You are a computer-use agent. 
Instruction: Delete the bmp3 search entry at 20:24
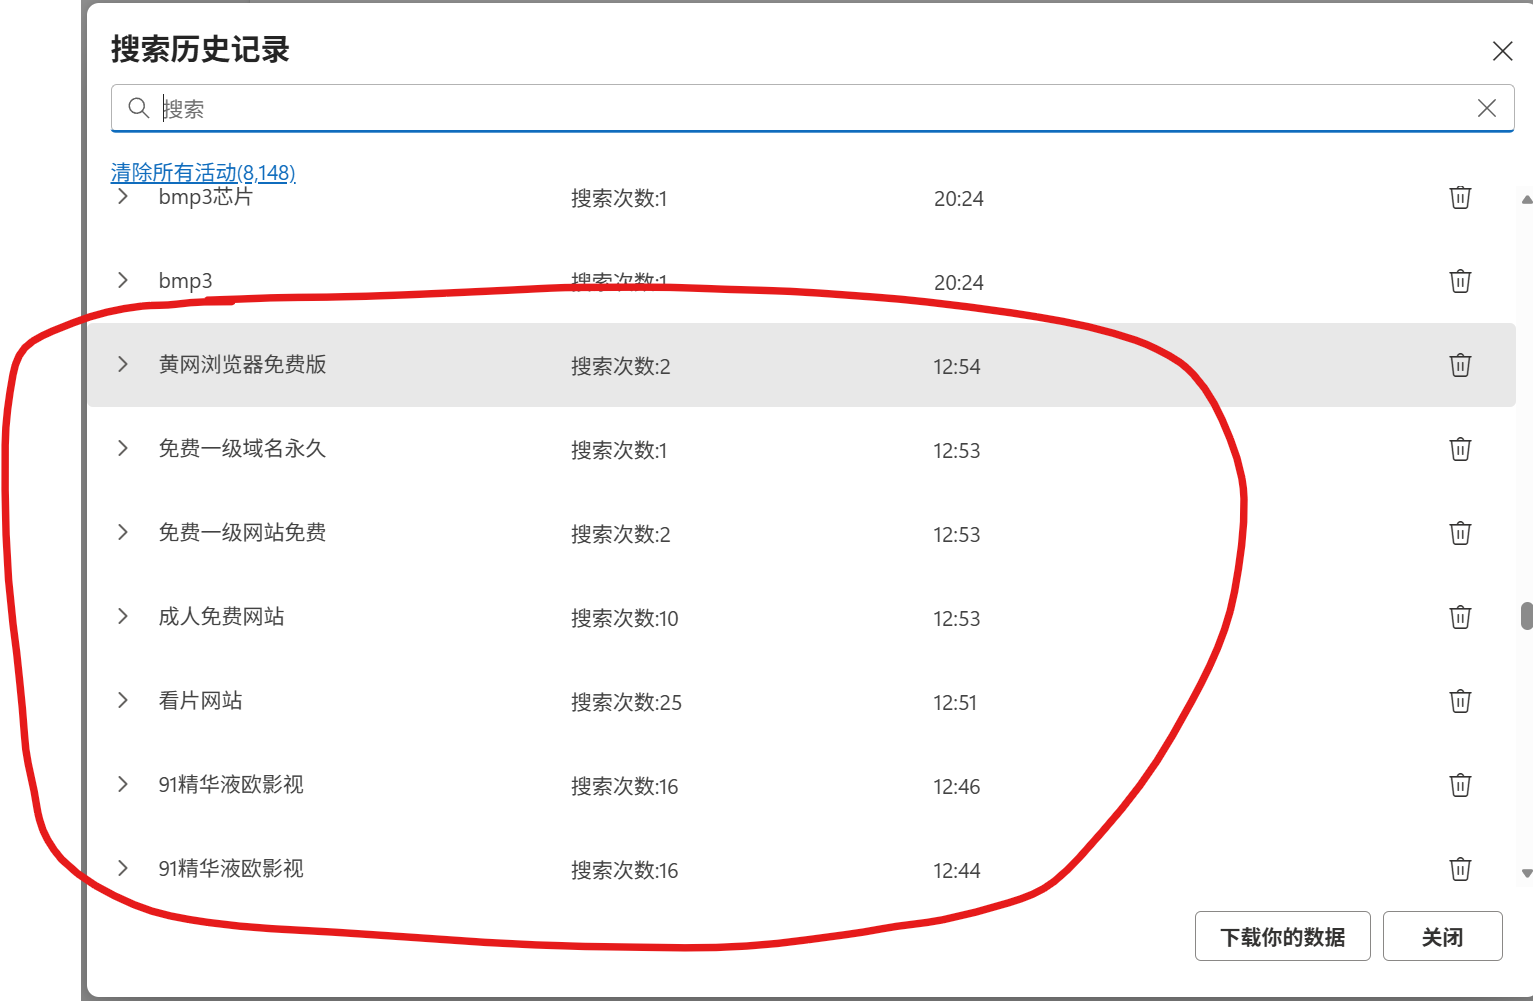click(x=1460, y=281)
